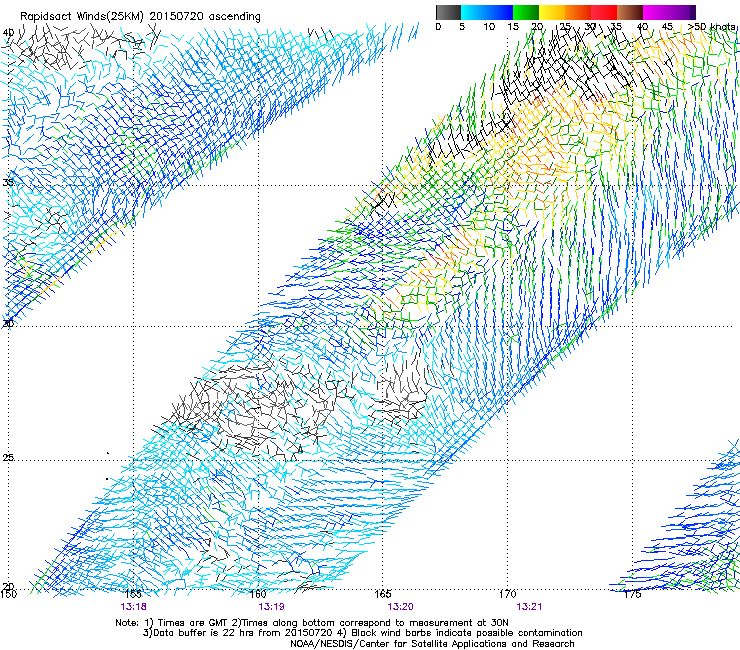Image resolution: width=740 pixels, height=650 pixels.
Task: Click the 13:18 time label
Action: click(x=133, y=607)
